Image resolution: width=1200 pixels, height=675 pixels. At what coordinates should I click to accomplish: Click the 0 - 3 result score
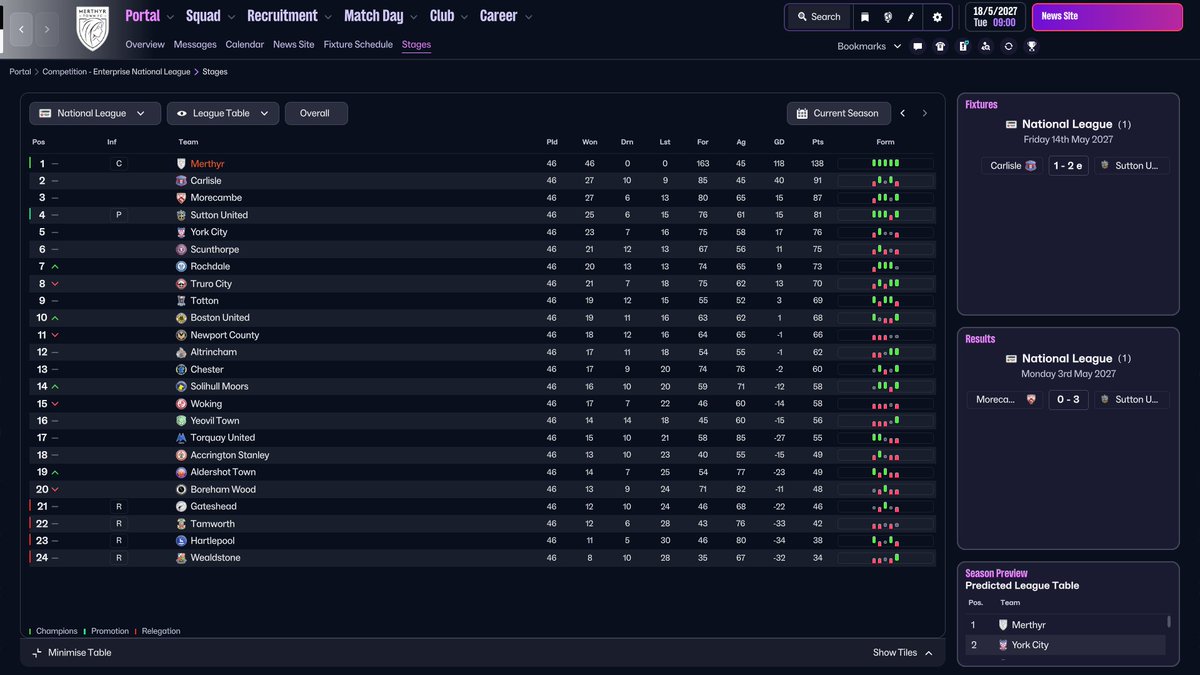click(1068, 399)
